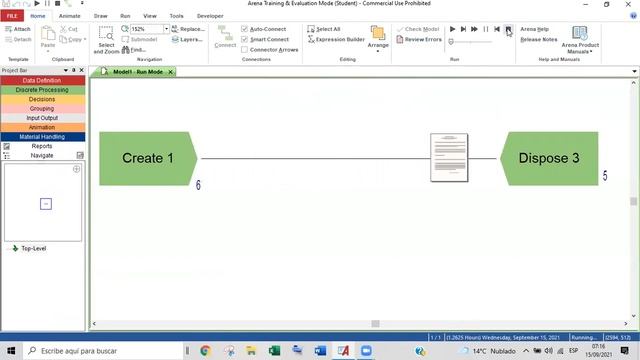Open the Material Handling panel

(42, 137)
